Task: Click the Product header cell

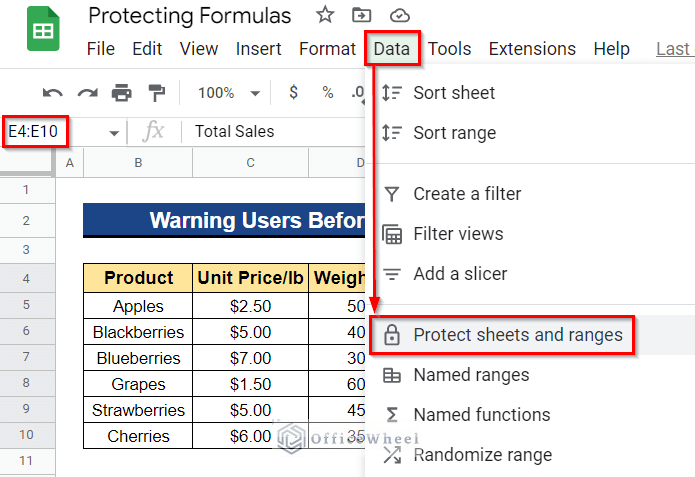Action: [x=138, y=278]
